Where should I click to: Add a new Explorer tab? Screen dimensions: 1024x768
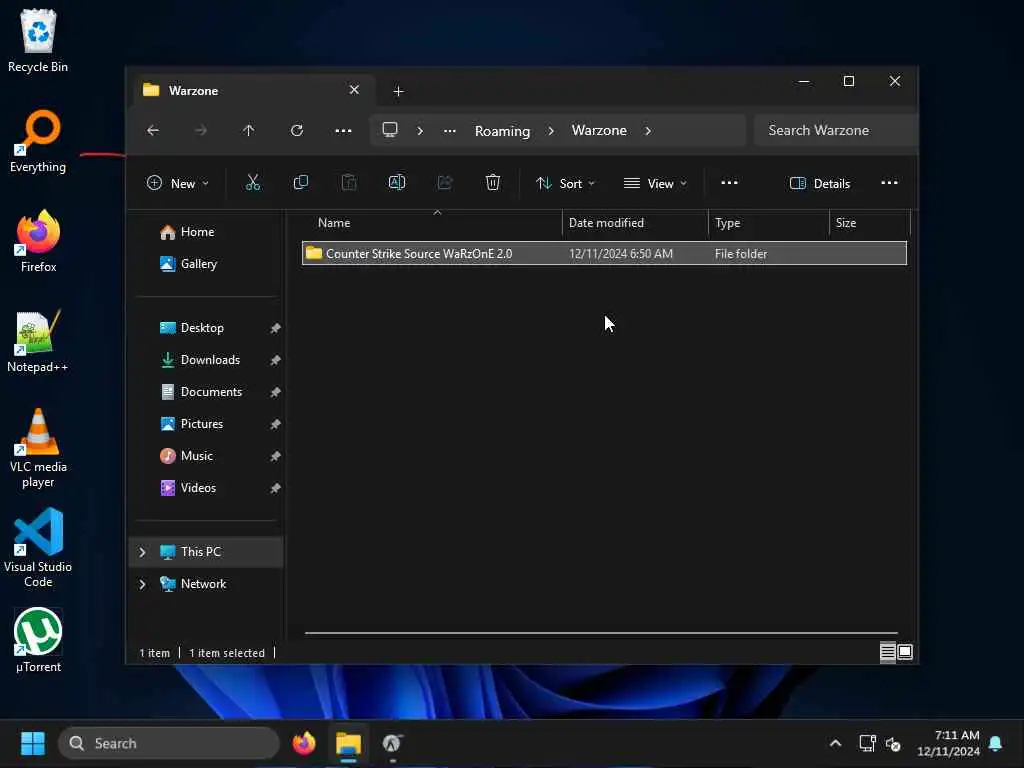[x=398, y=91]
